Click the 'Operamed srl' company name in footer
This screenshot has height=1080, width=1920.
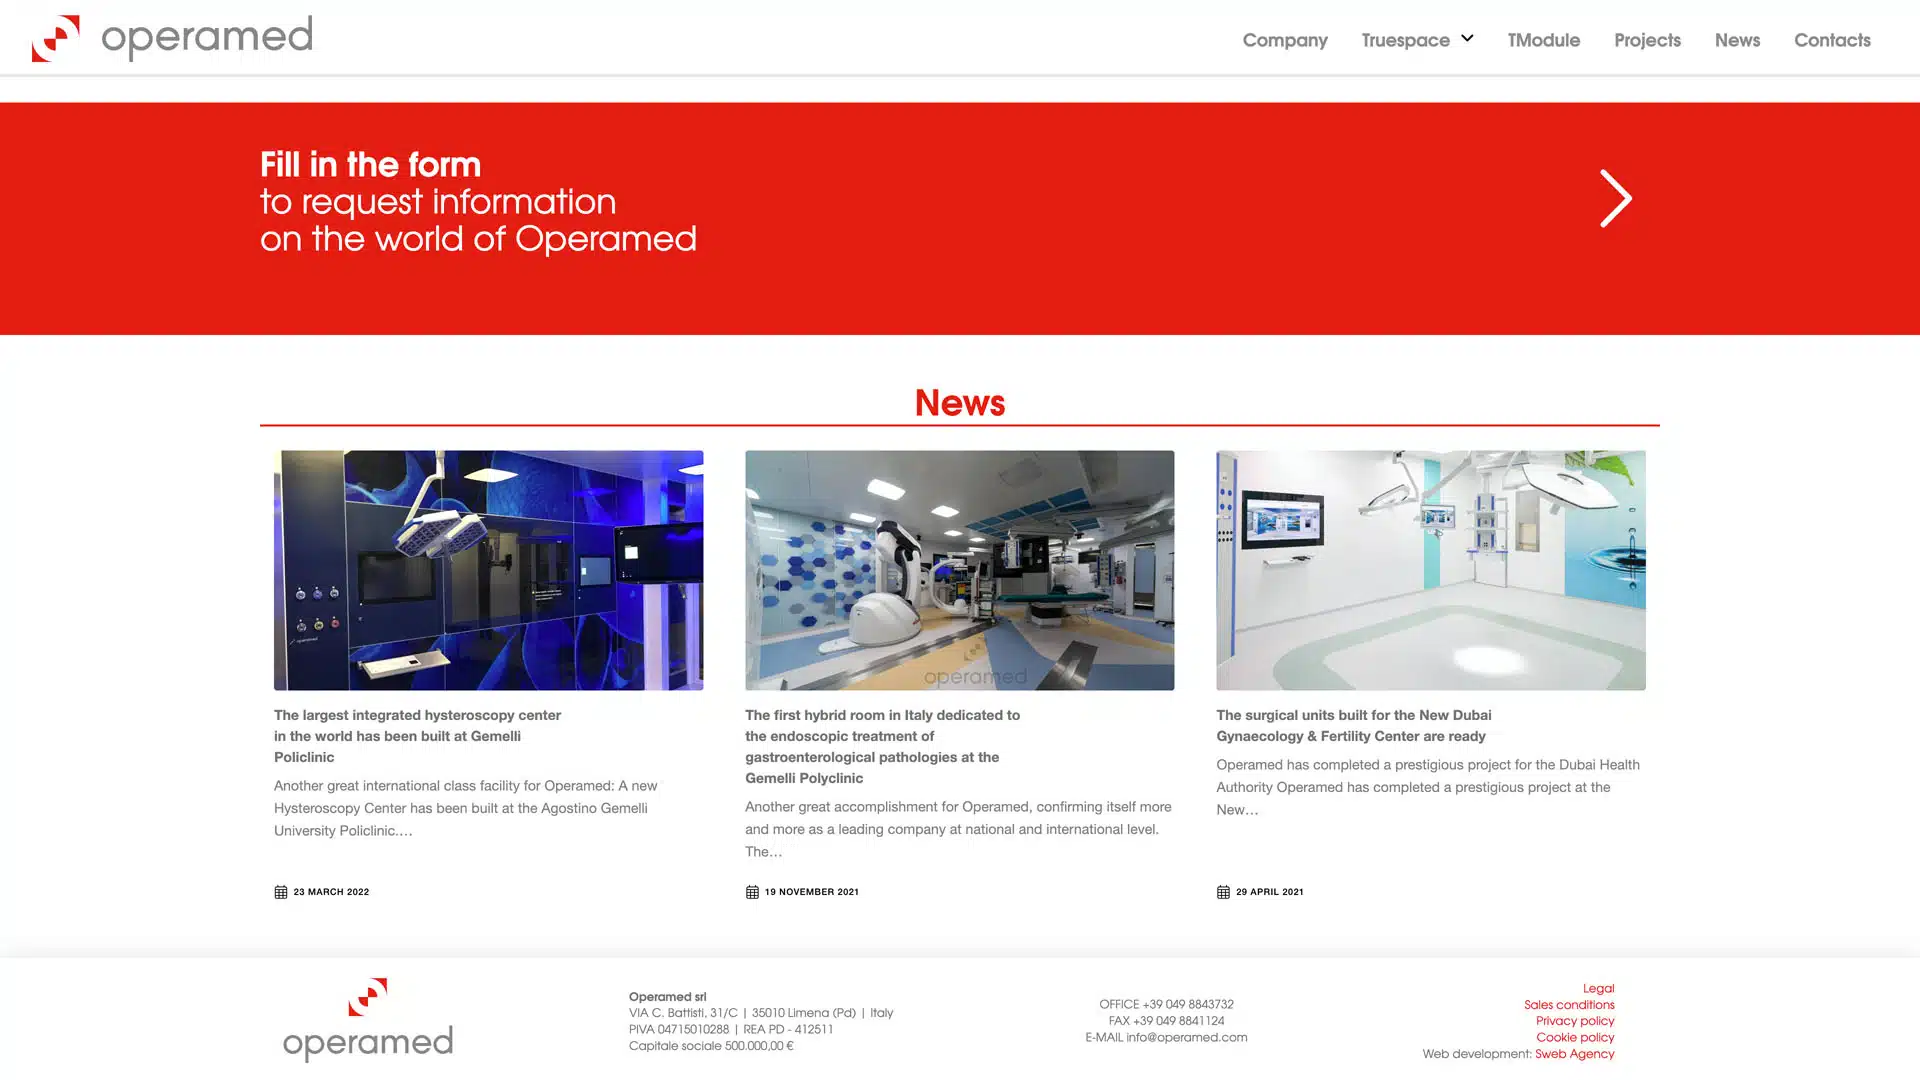click(667, 997)
